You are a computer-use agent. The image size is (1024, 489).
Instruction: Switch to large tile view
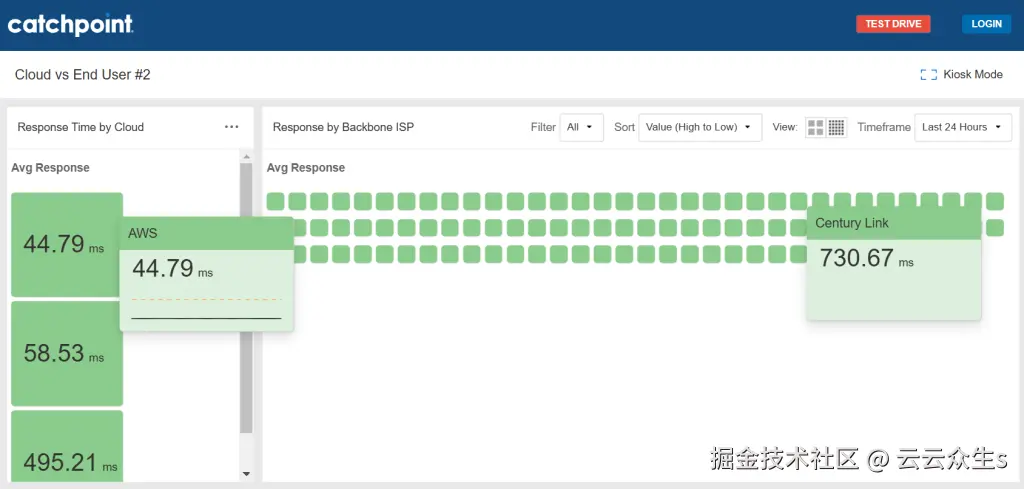pos(816,127)
